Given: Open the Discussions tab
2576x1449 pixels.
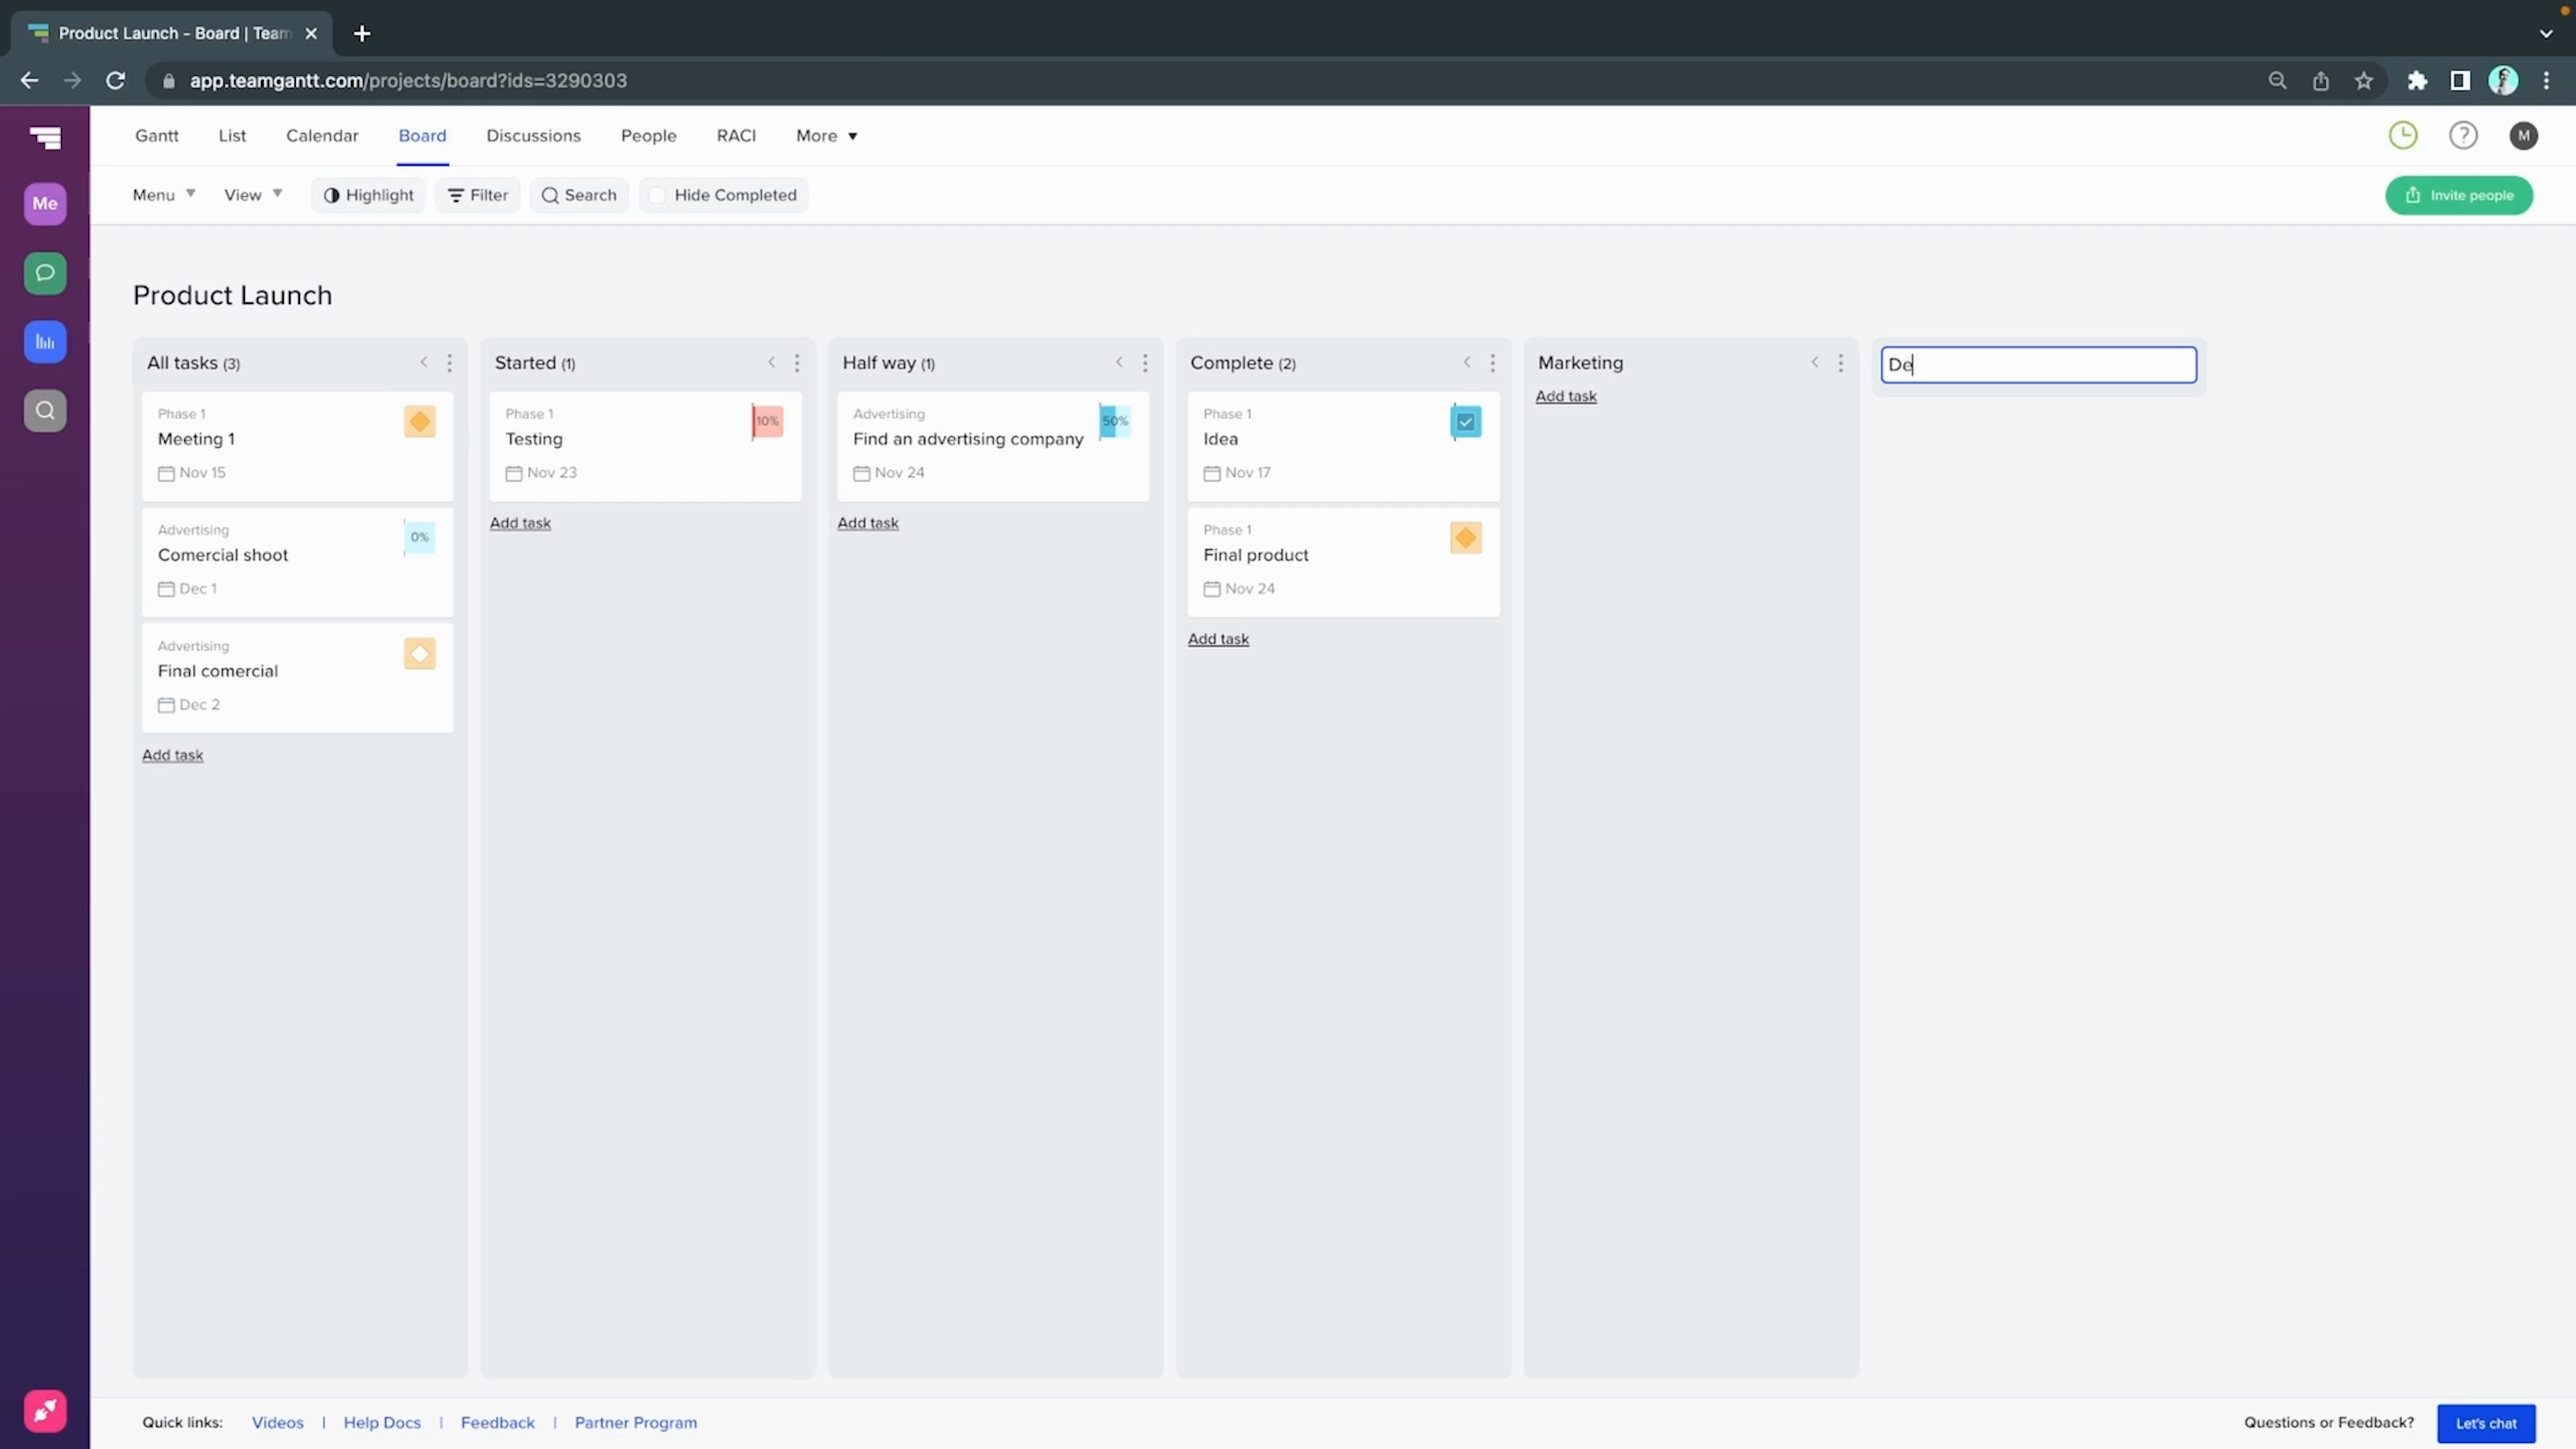Looking at the screenshot, I should tap(533, 136).
